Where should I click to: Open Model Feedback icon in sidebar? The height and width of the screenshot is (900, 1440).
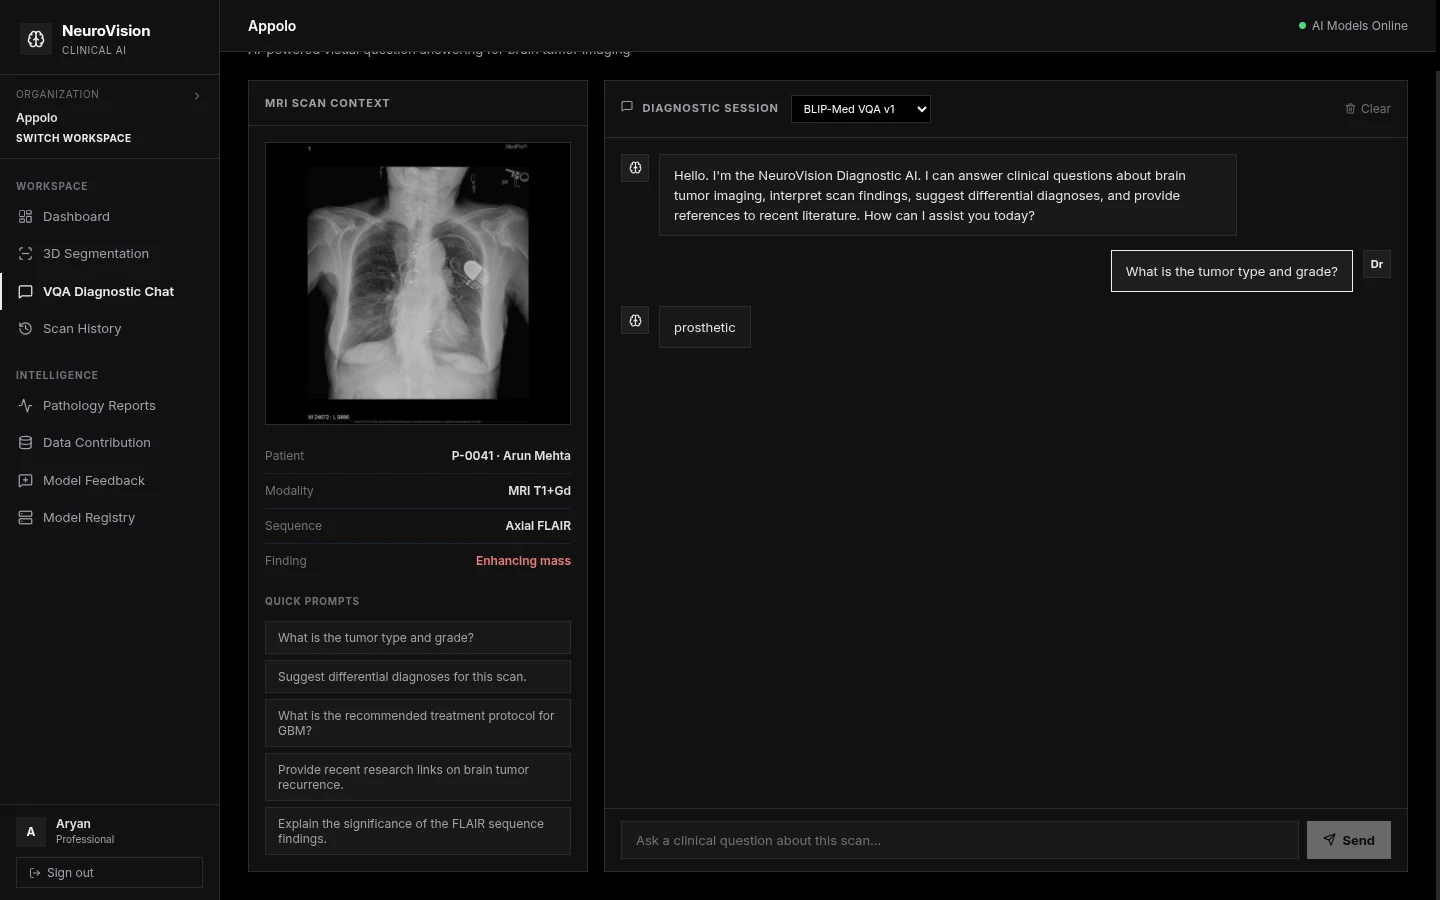coord(25,481)
